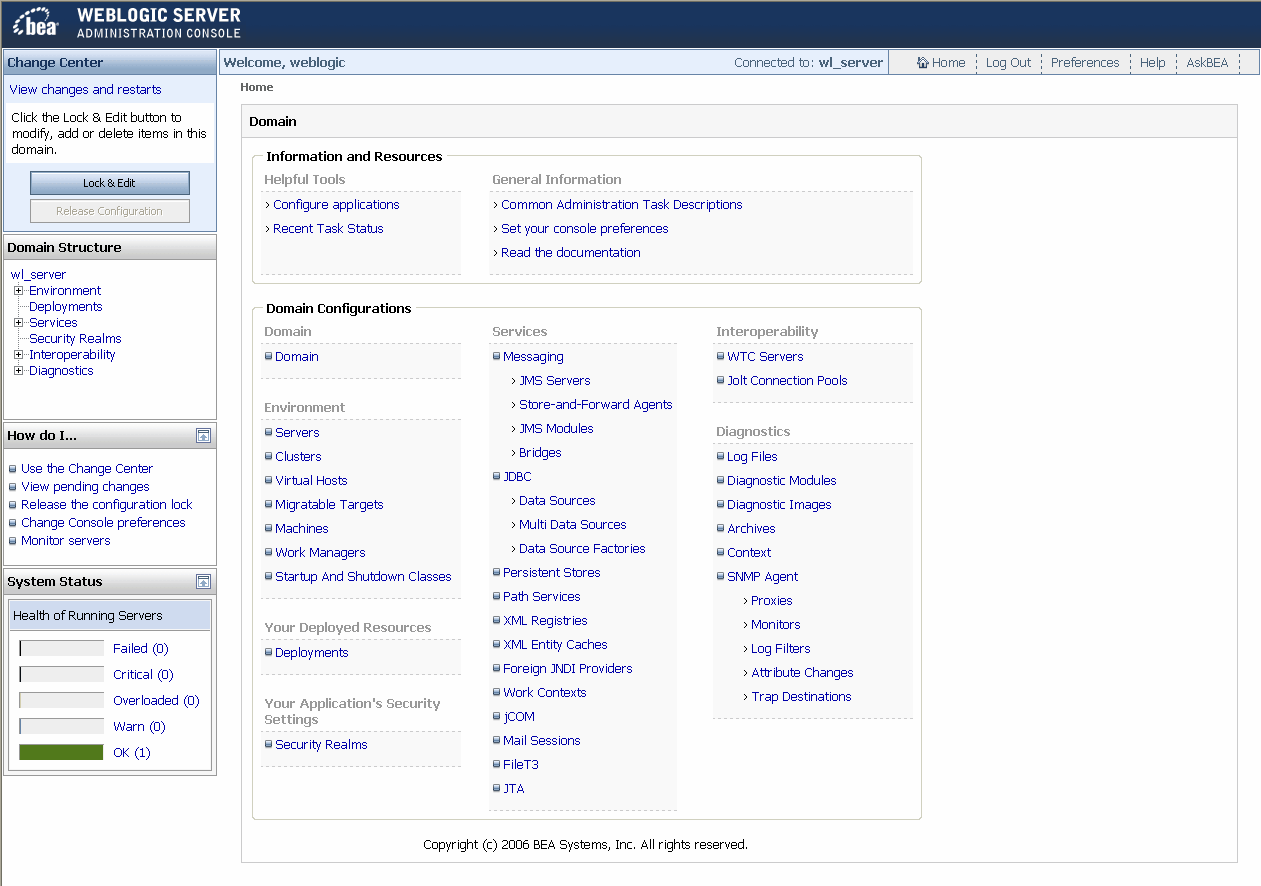Open the Multi Data Sources link
Viewport: 1261px width, 886px height.
click(572, 525)
